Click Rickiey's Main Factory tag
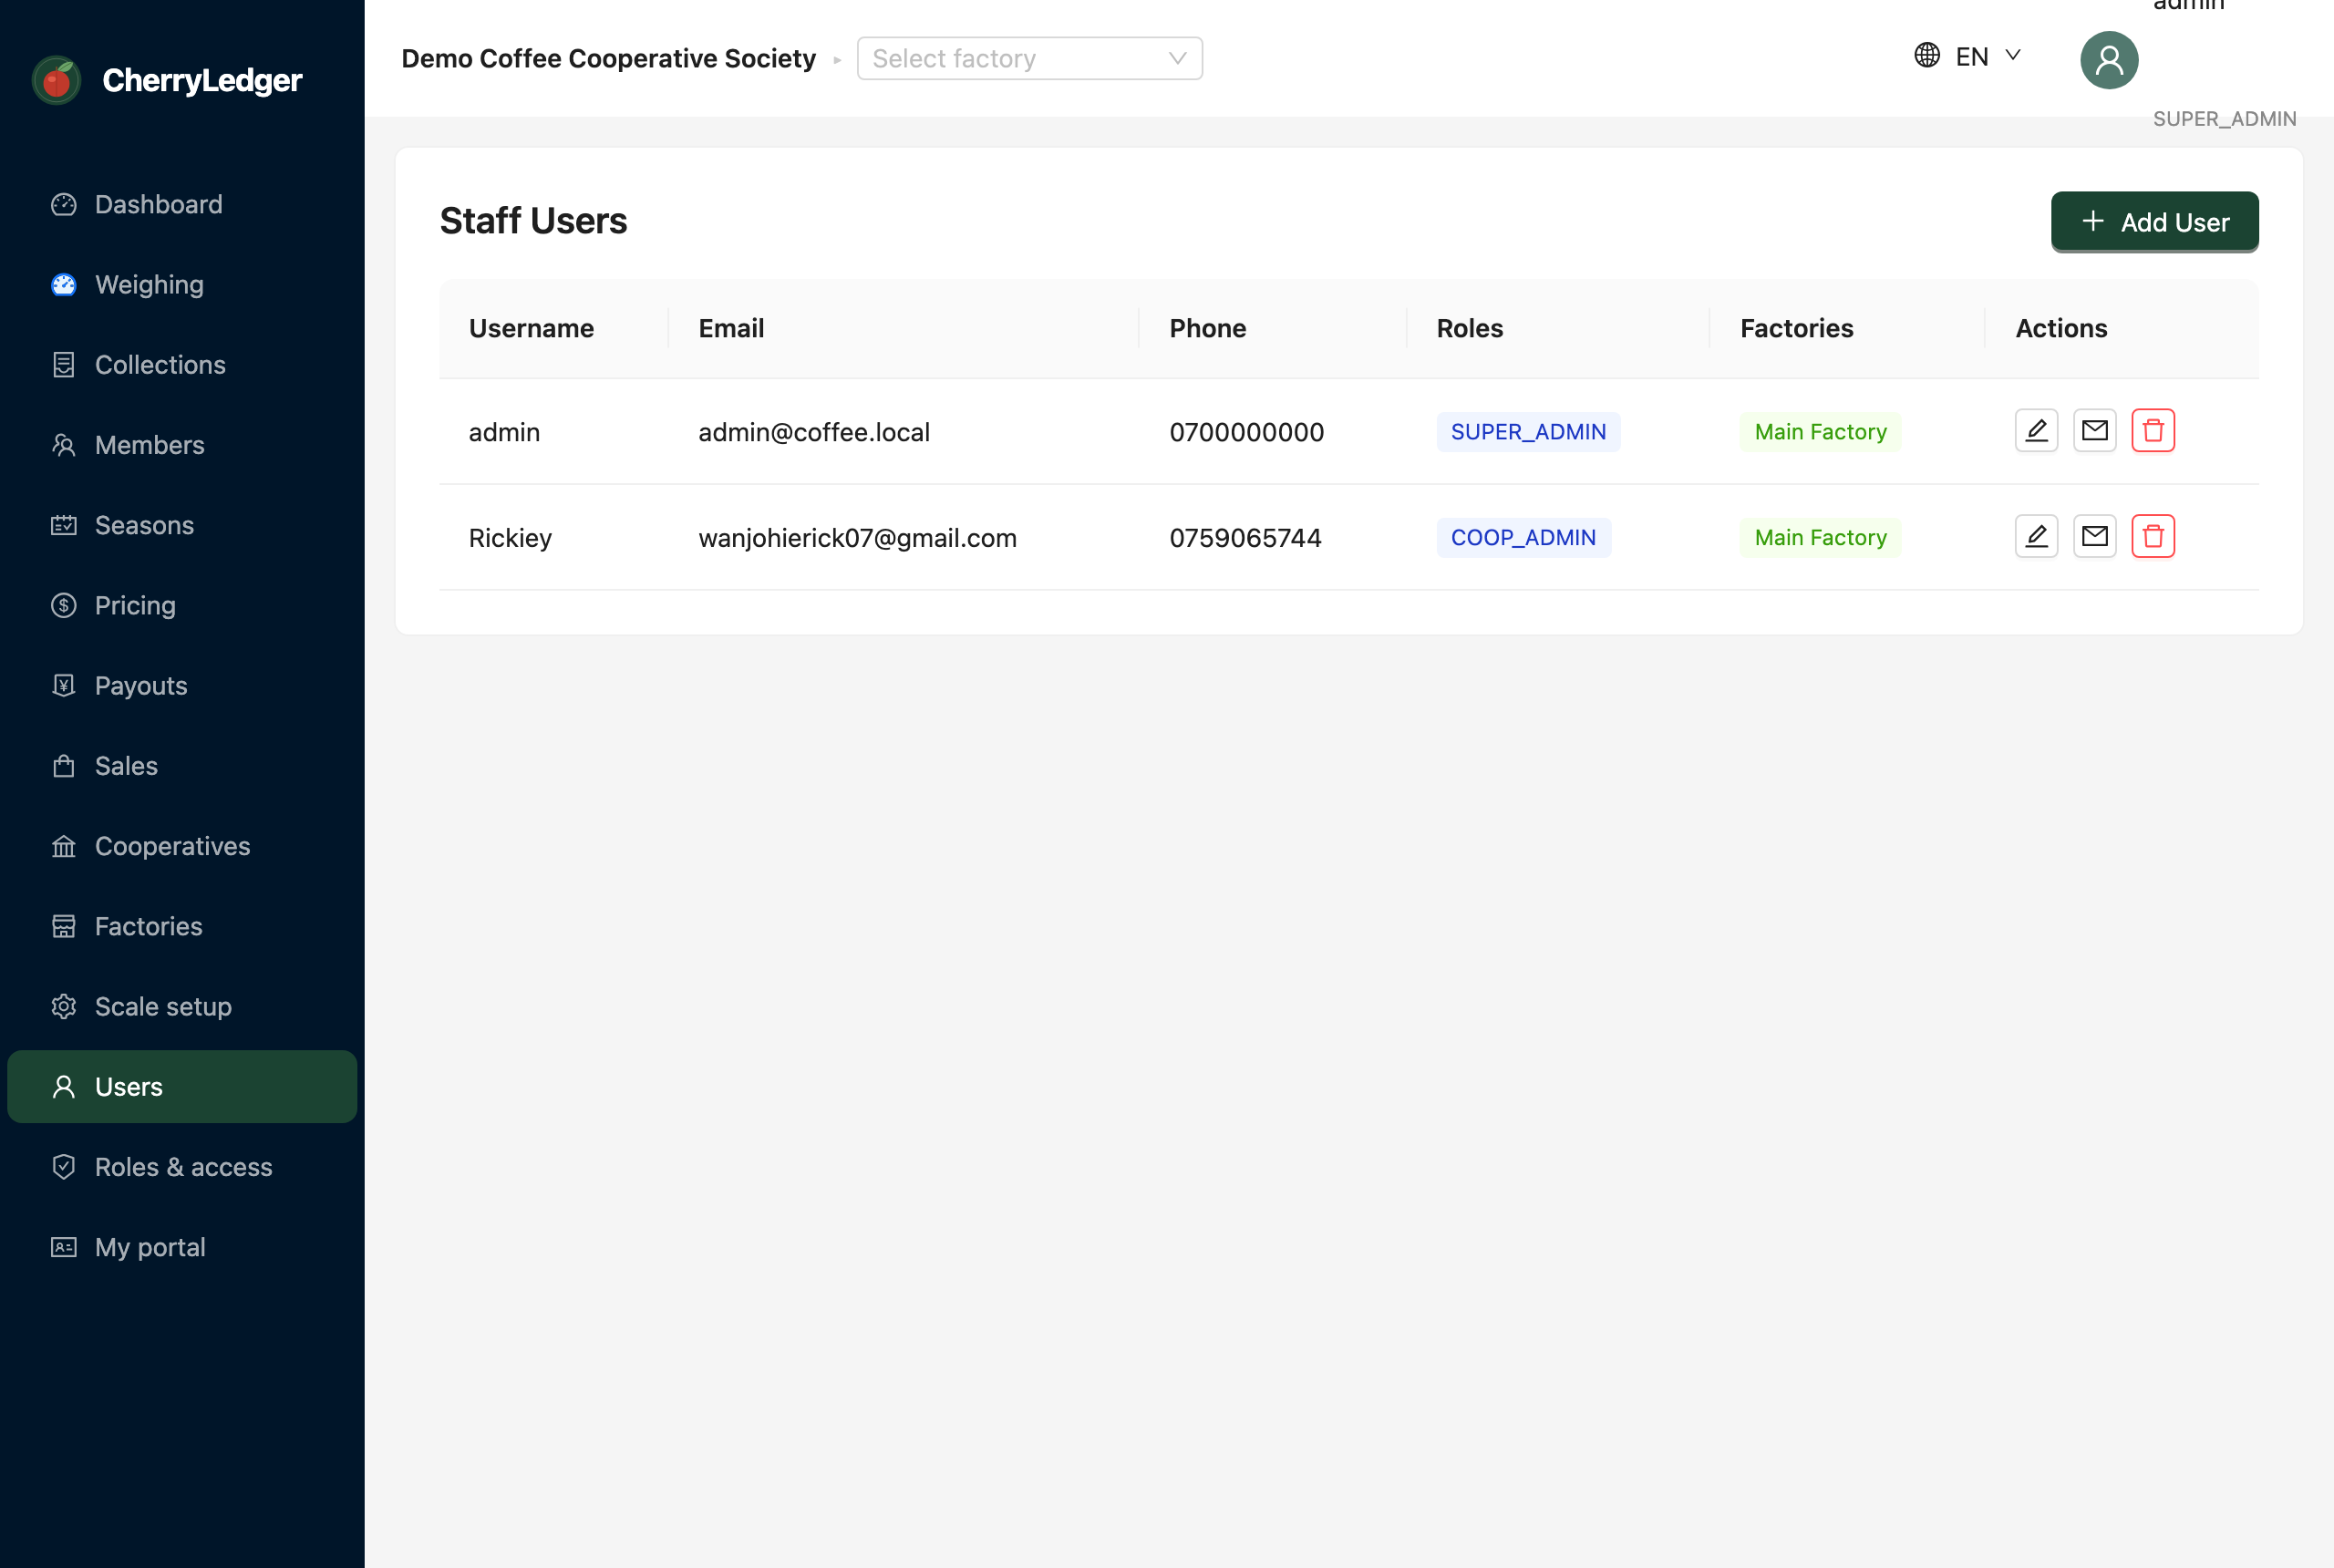This screenshot has height=1568, width=2334. click(x=1820, y=538)
